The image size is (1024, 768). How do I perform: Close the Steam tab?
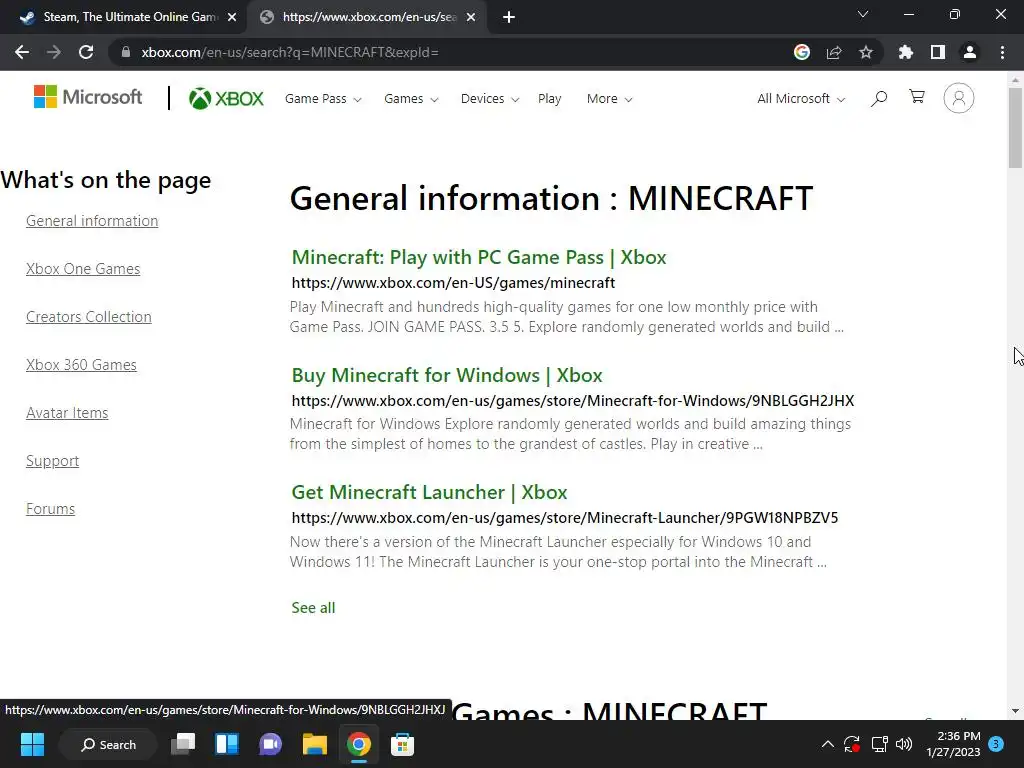click(x=232, y=17)
